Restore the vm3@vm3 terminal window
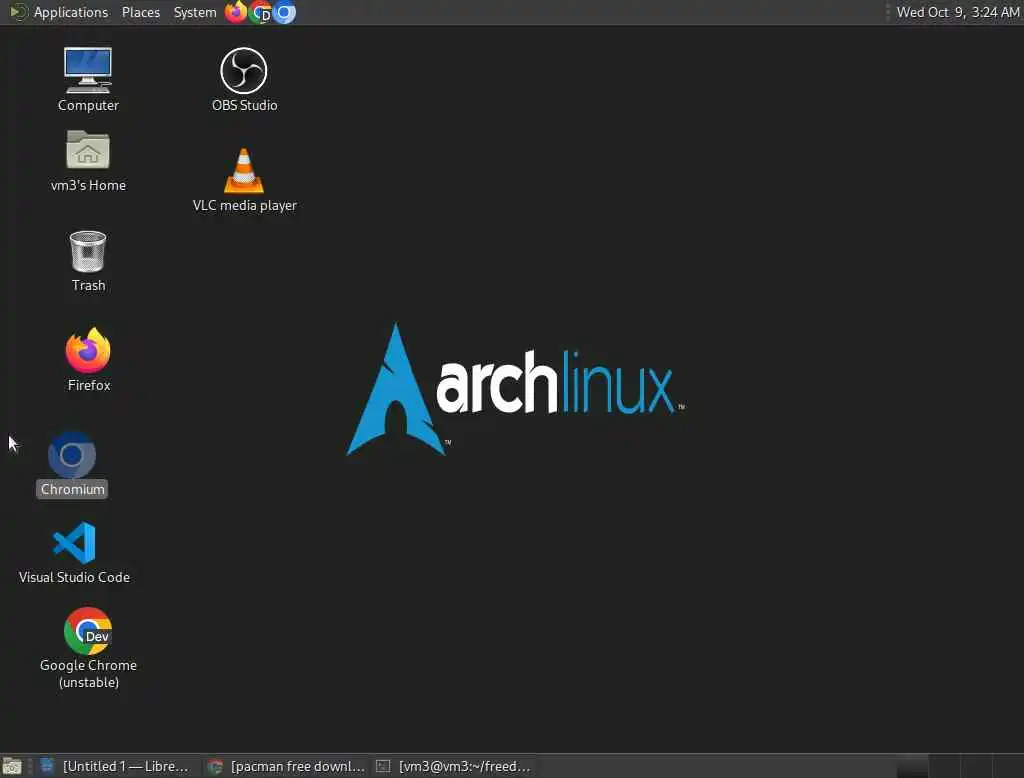The height and width of the screenshot is (778, 1024). (x=455, y=766)
